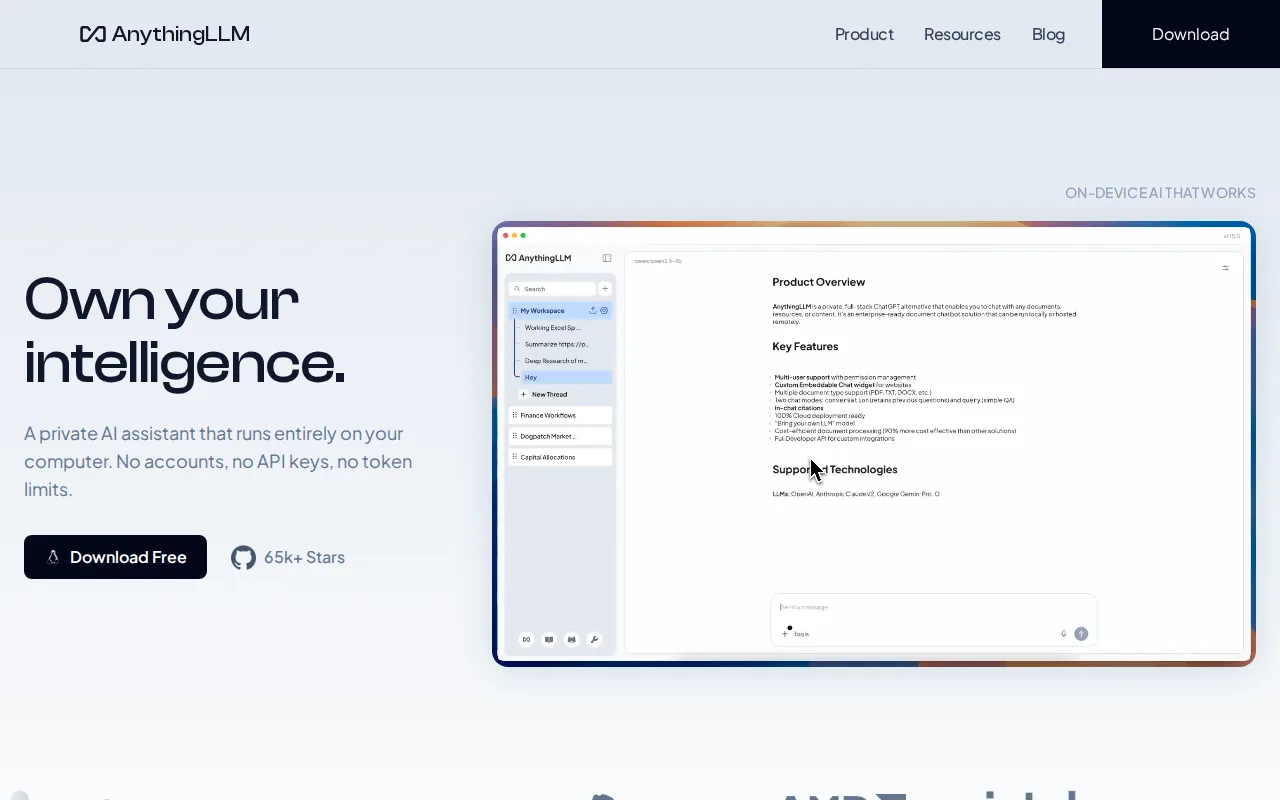
Task: Toggle the sidebar panel icon in app preview
Action: tap(607, 258)
